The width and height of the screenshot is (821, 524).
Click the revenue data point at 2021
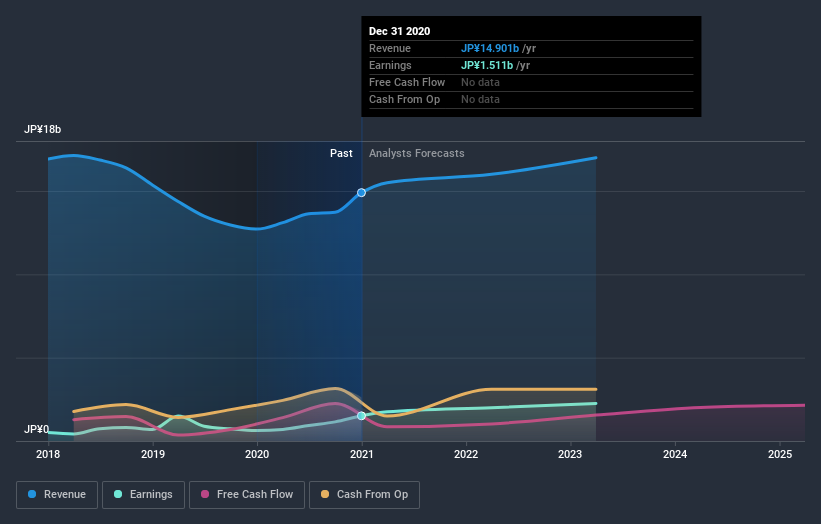point(361,193)
